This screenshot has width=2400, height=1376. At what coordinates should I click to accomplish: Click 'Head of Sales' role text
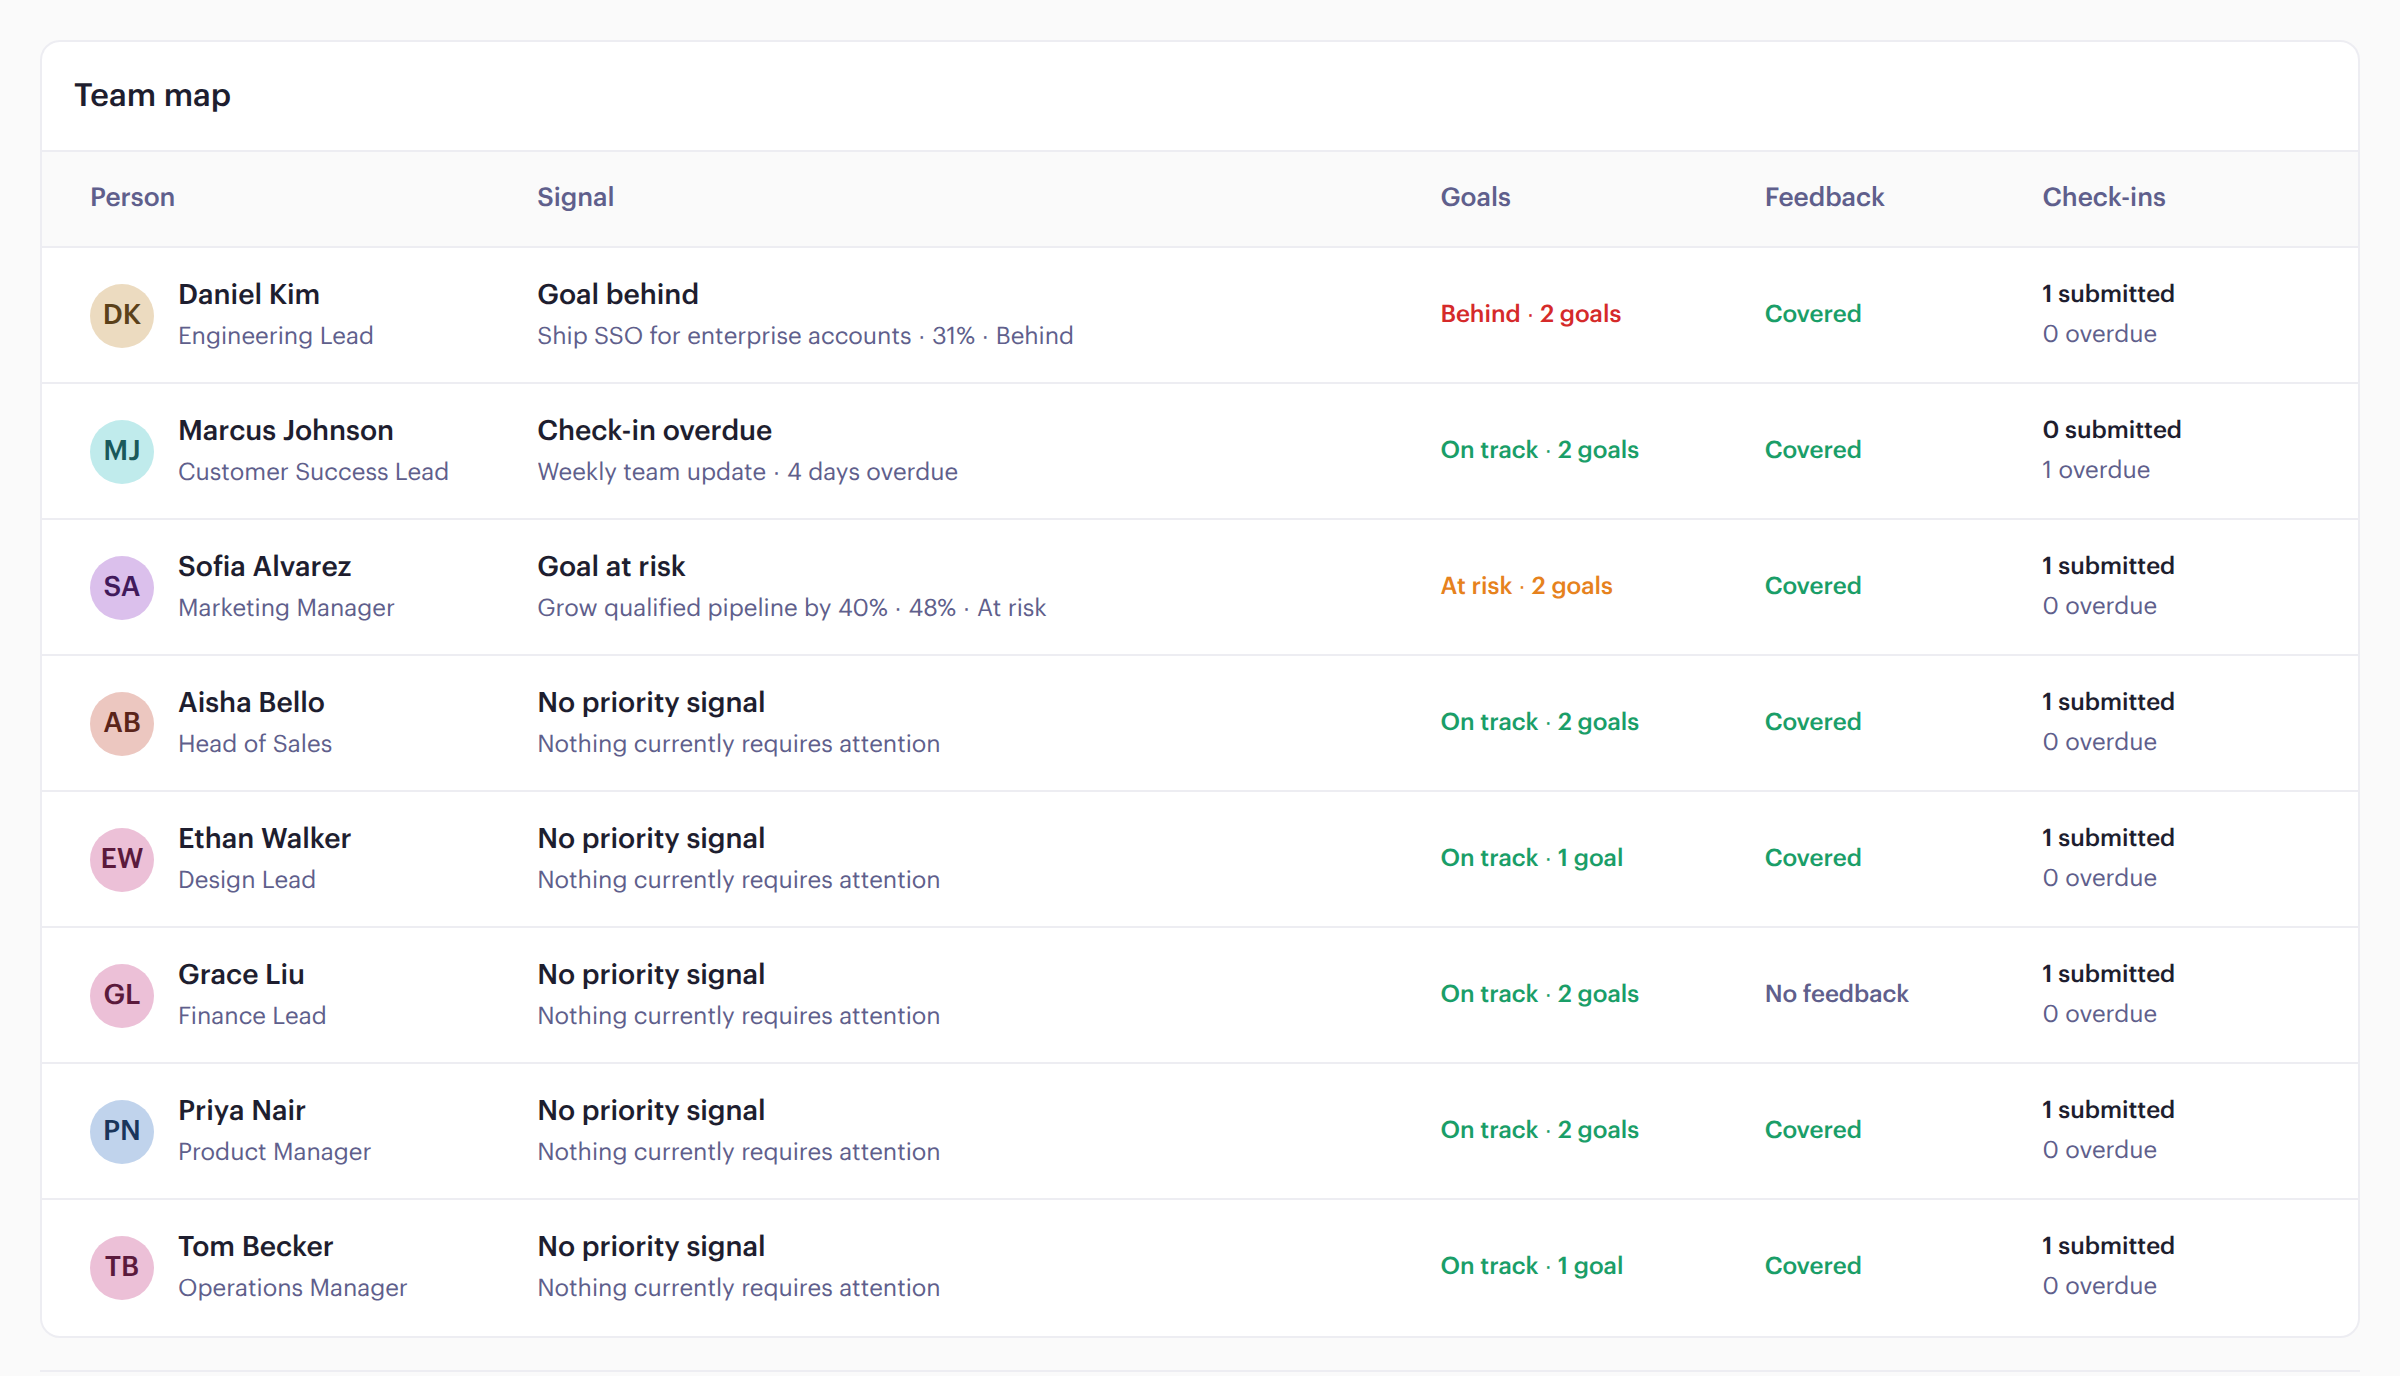[255, 744]
